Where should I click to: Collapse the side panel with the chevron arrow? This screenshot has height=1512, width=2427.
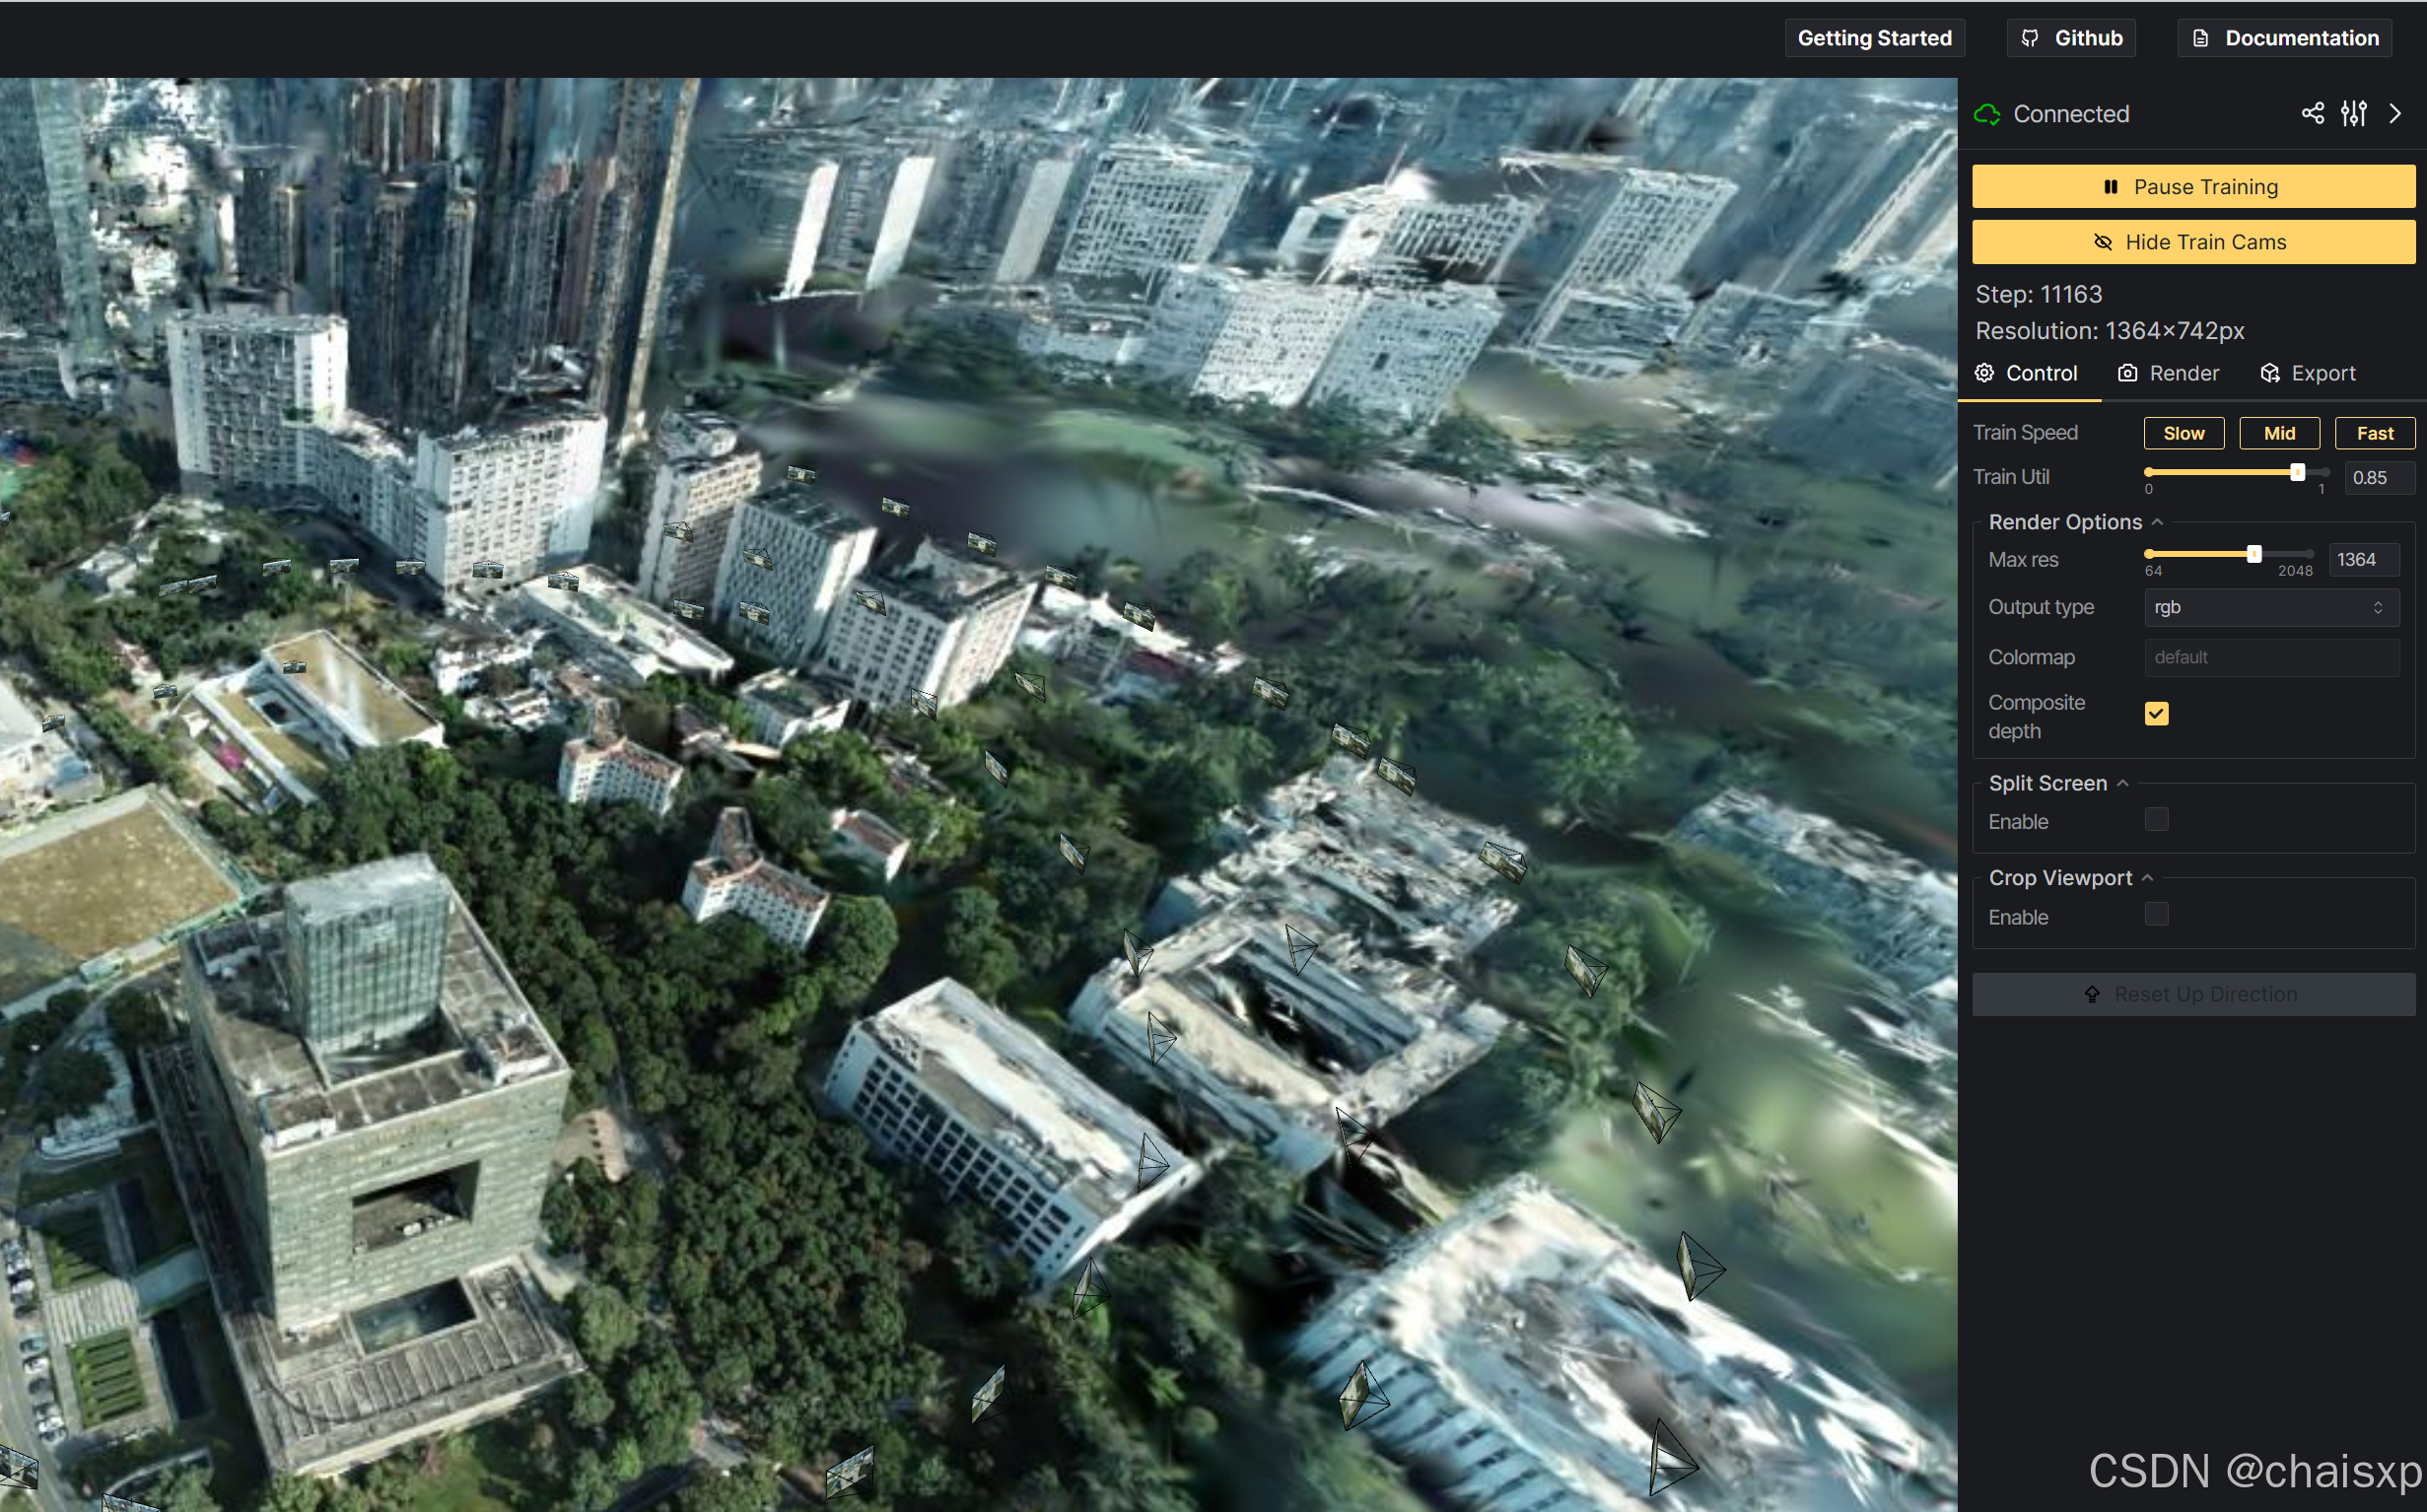pyautogui.click(x=2395, y=113)
